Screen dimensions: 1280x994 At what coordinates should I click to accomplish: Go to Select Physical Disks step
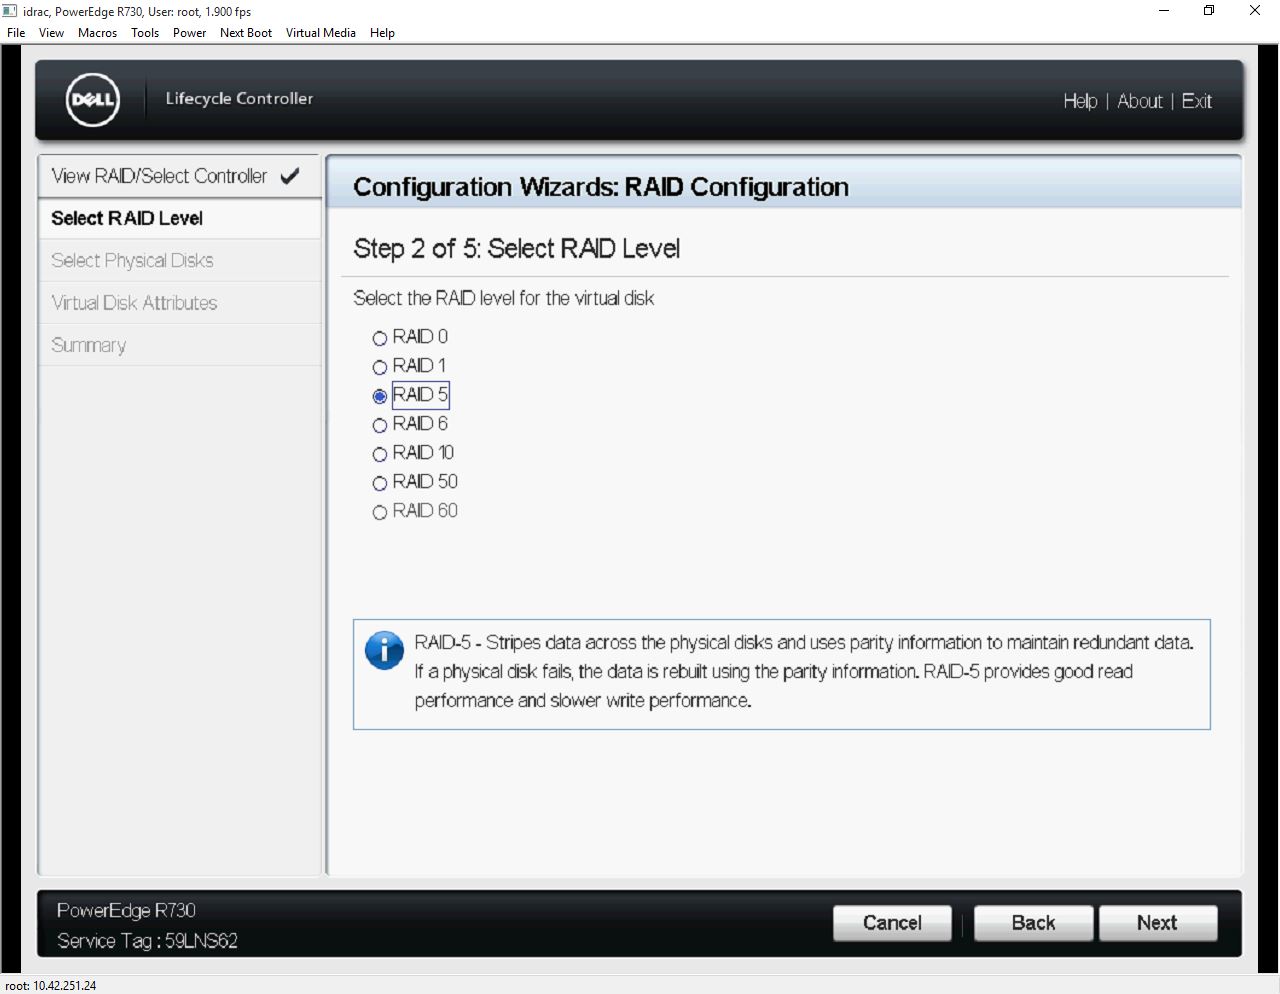(x=180, y=260)
